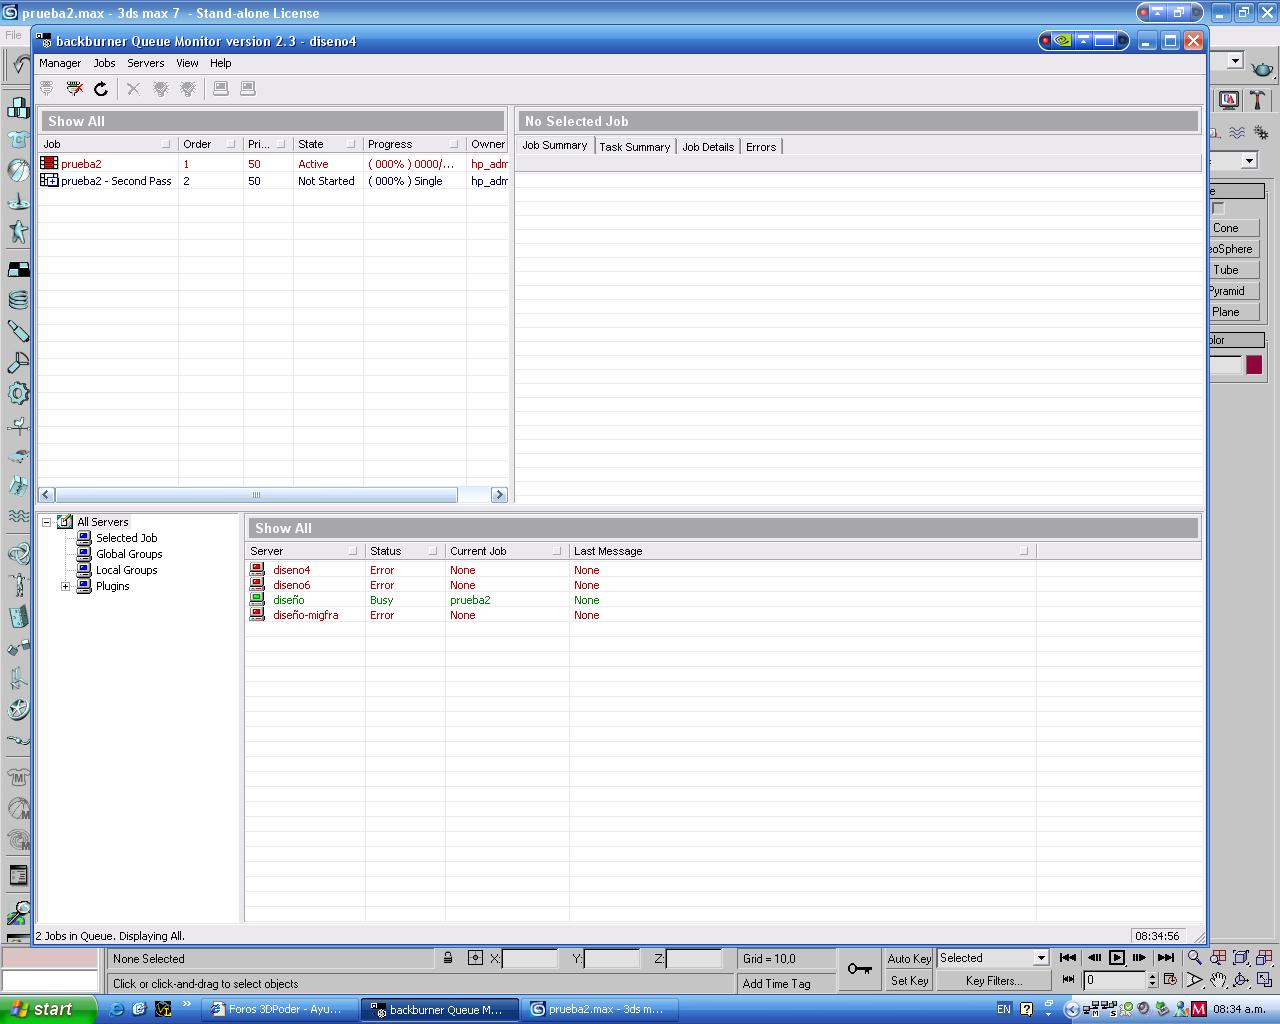Tick the checkbox above the Cone button
The width and height of the screenshot is (1280, 1024).
1218,208
